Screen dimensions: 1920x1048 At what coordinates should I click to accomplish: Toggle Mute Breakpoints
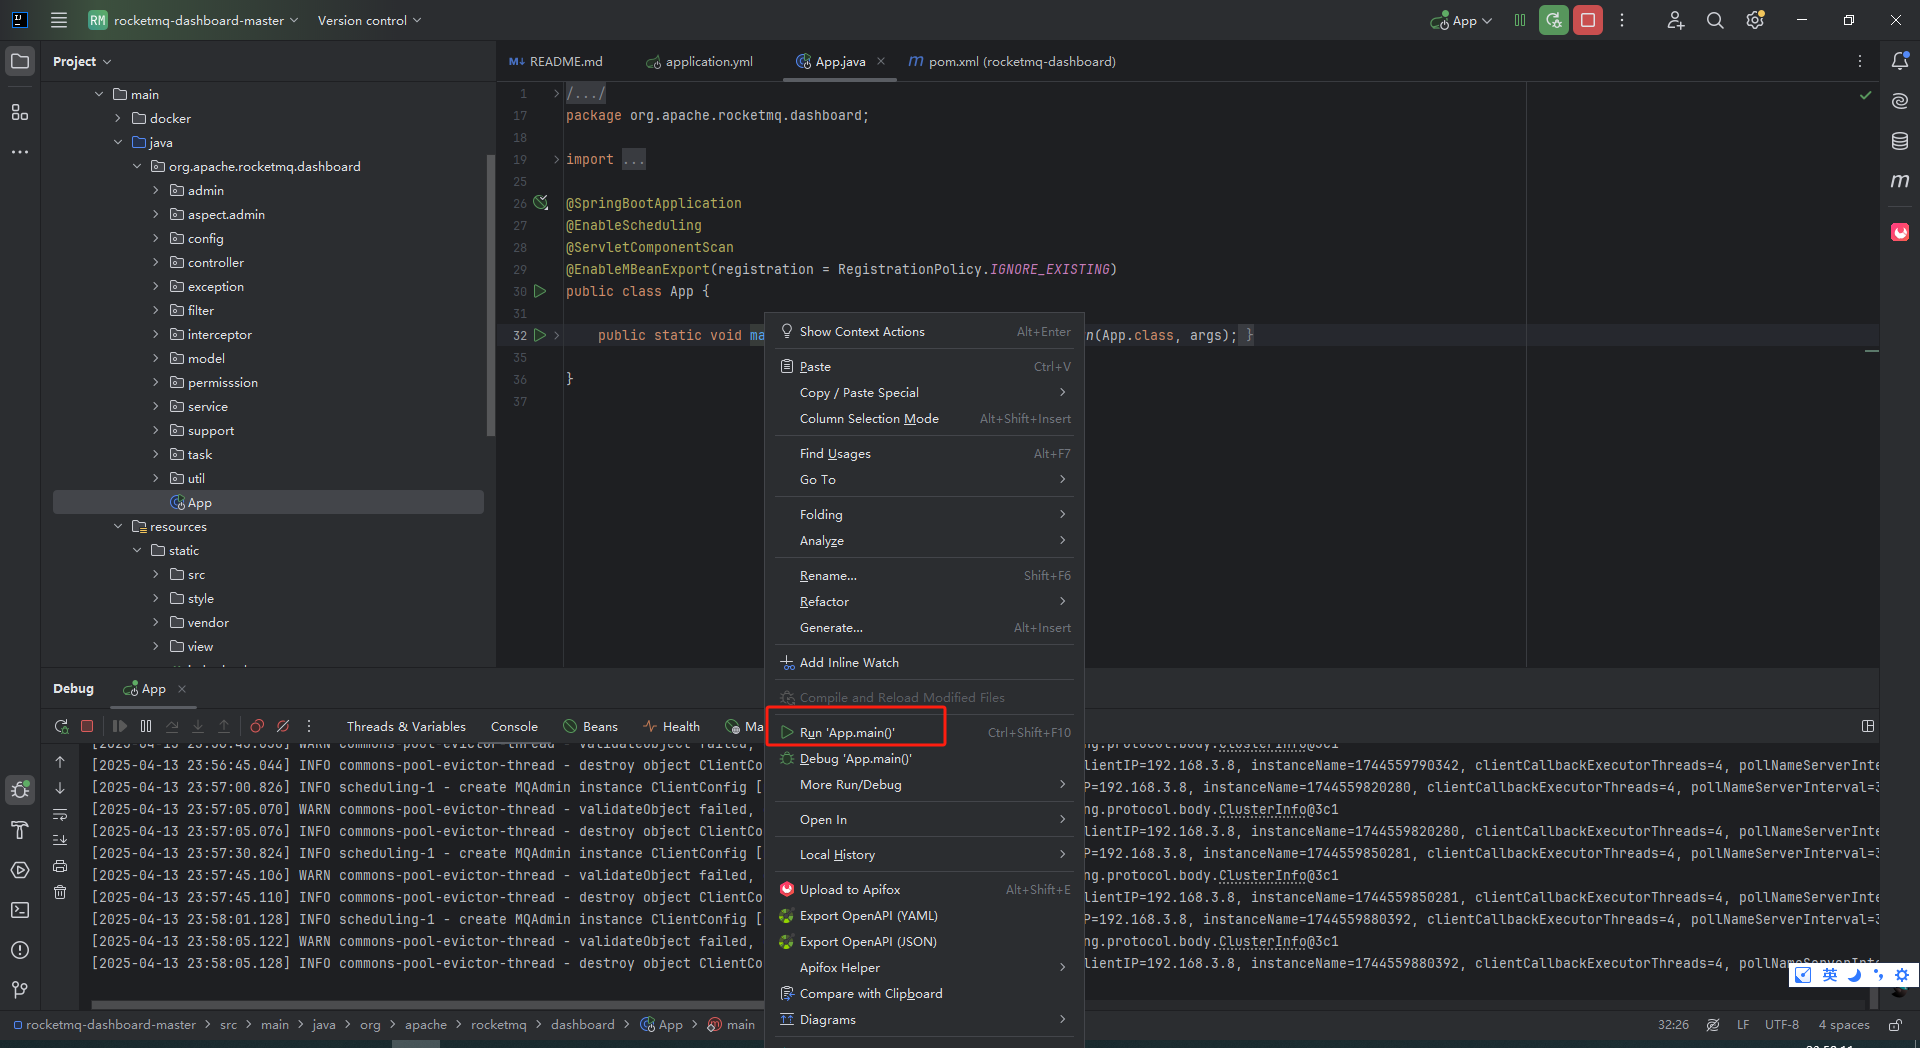coord(283,726)
